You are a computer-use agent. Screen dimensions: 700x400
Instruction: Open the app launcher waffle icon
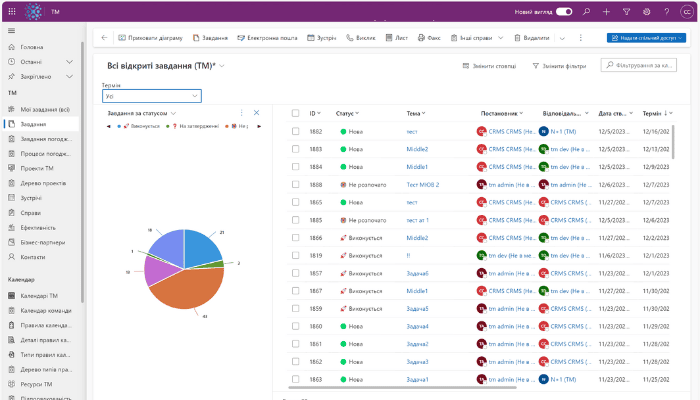pos(11,11)
